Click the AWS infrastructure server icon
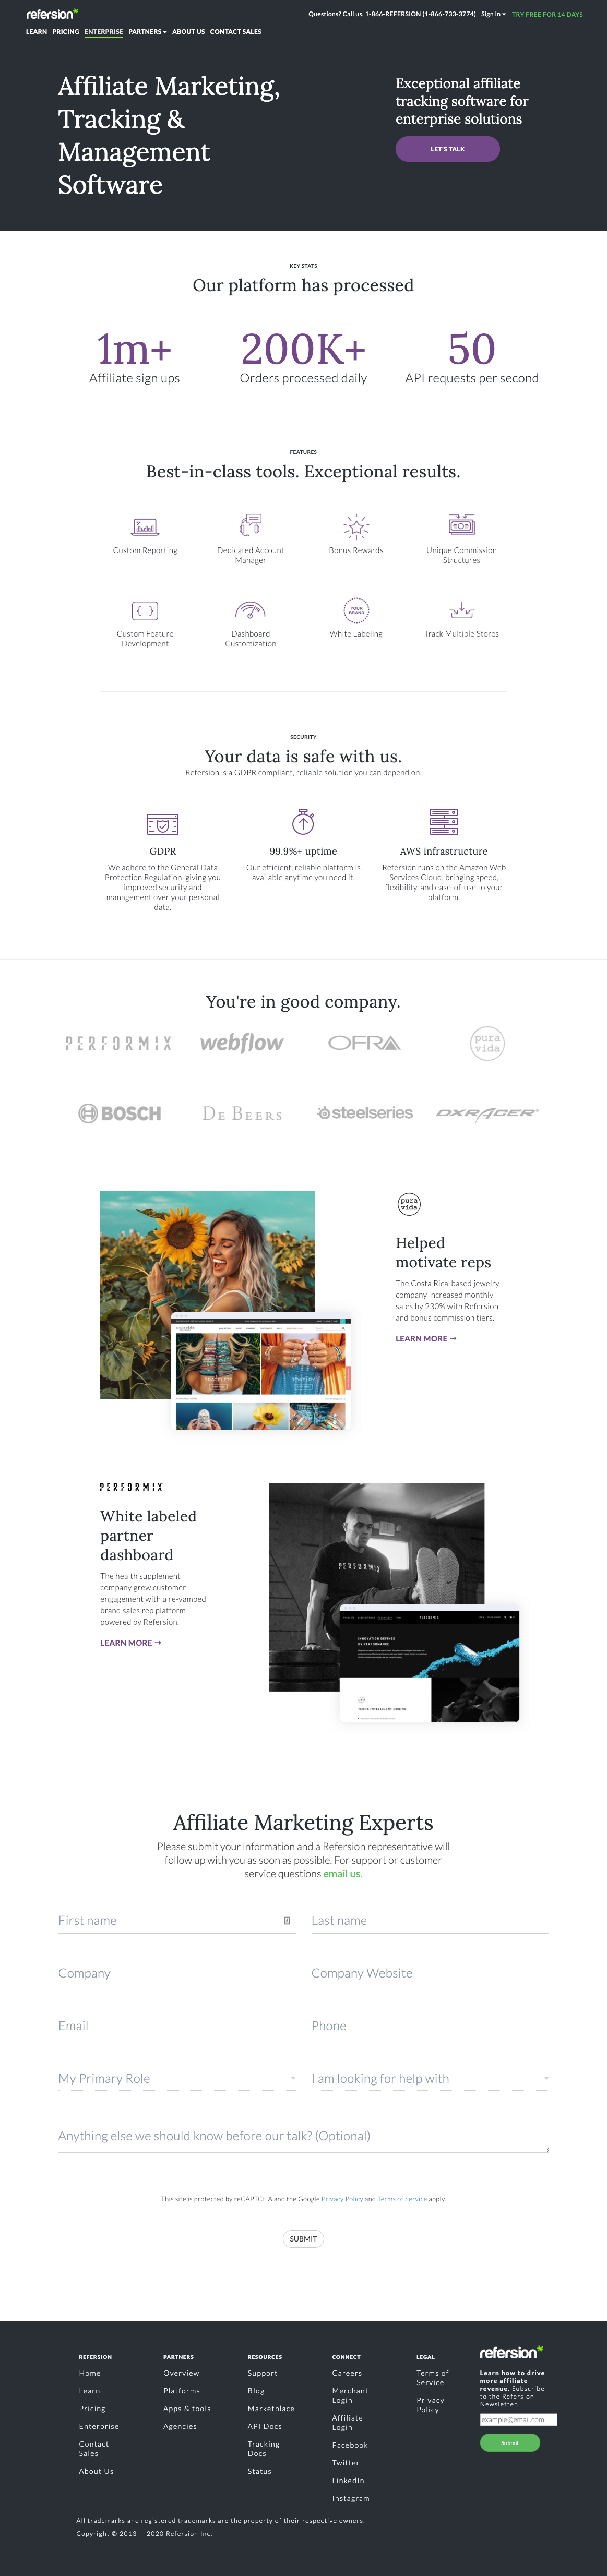 [x=444, y=822]
